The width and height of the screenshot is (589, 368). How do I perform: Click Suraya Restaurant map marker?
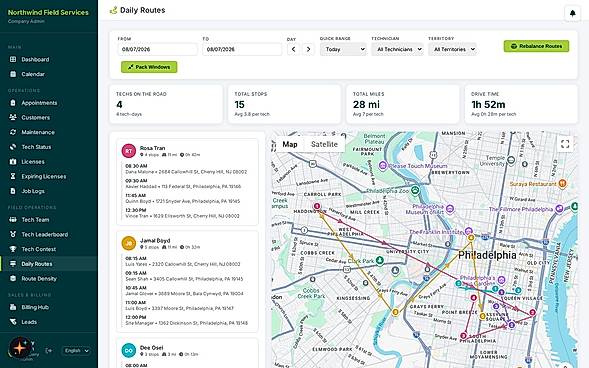click(x=562, y=184)
